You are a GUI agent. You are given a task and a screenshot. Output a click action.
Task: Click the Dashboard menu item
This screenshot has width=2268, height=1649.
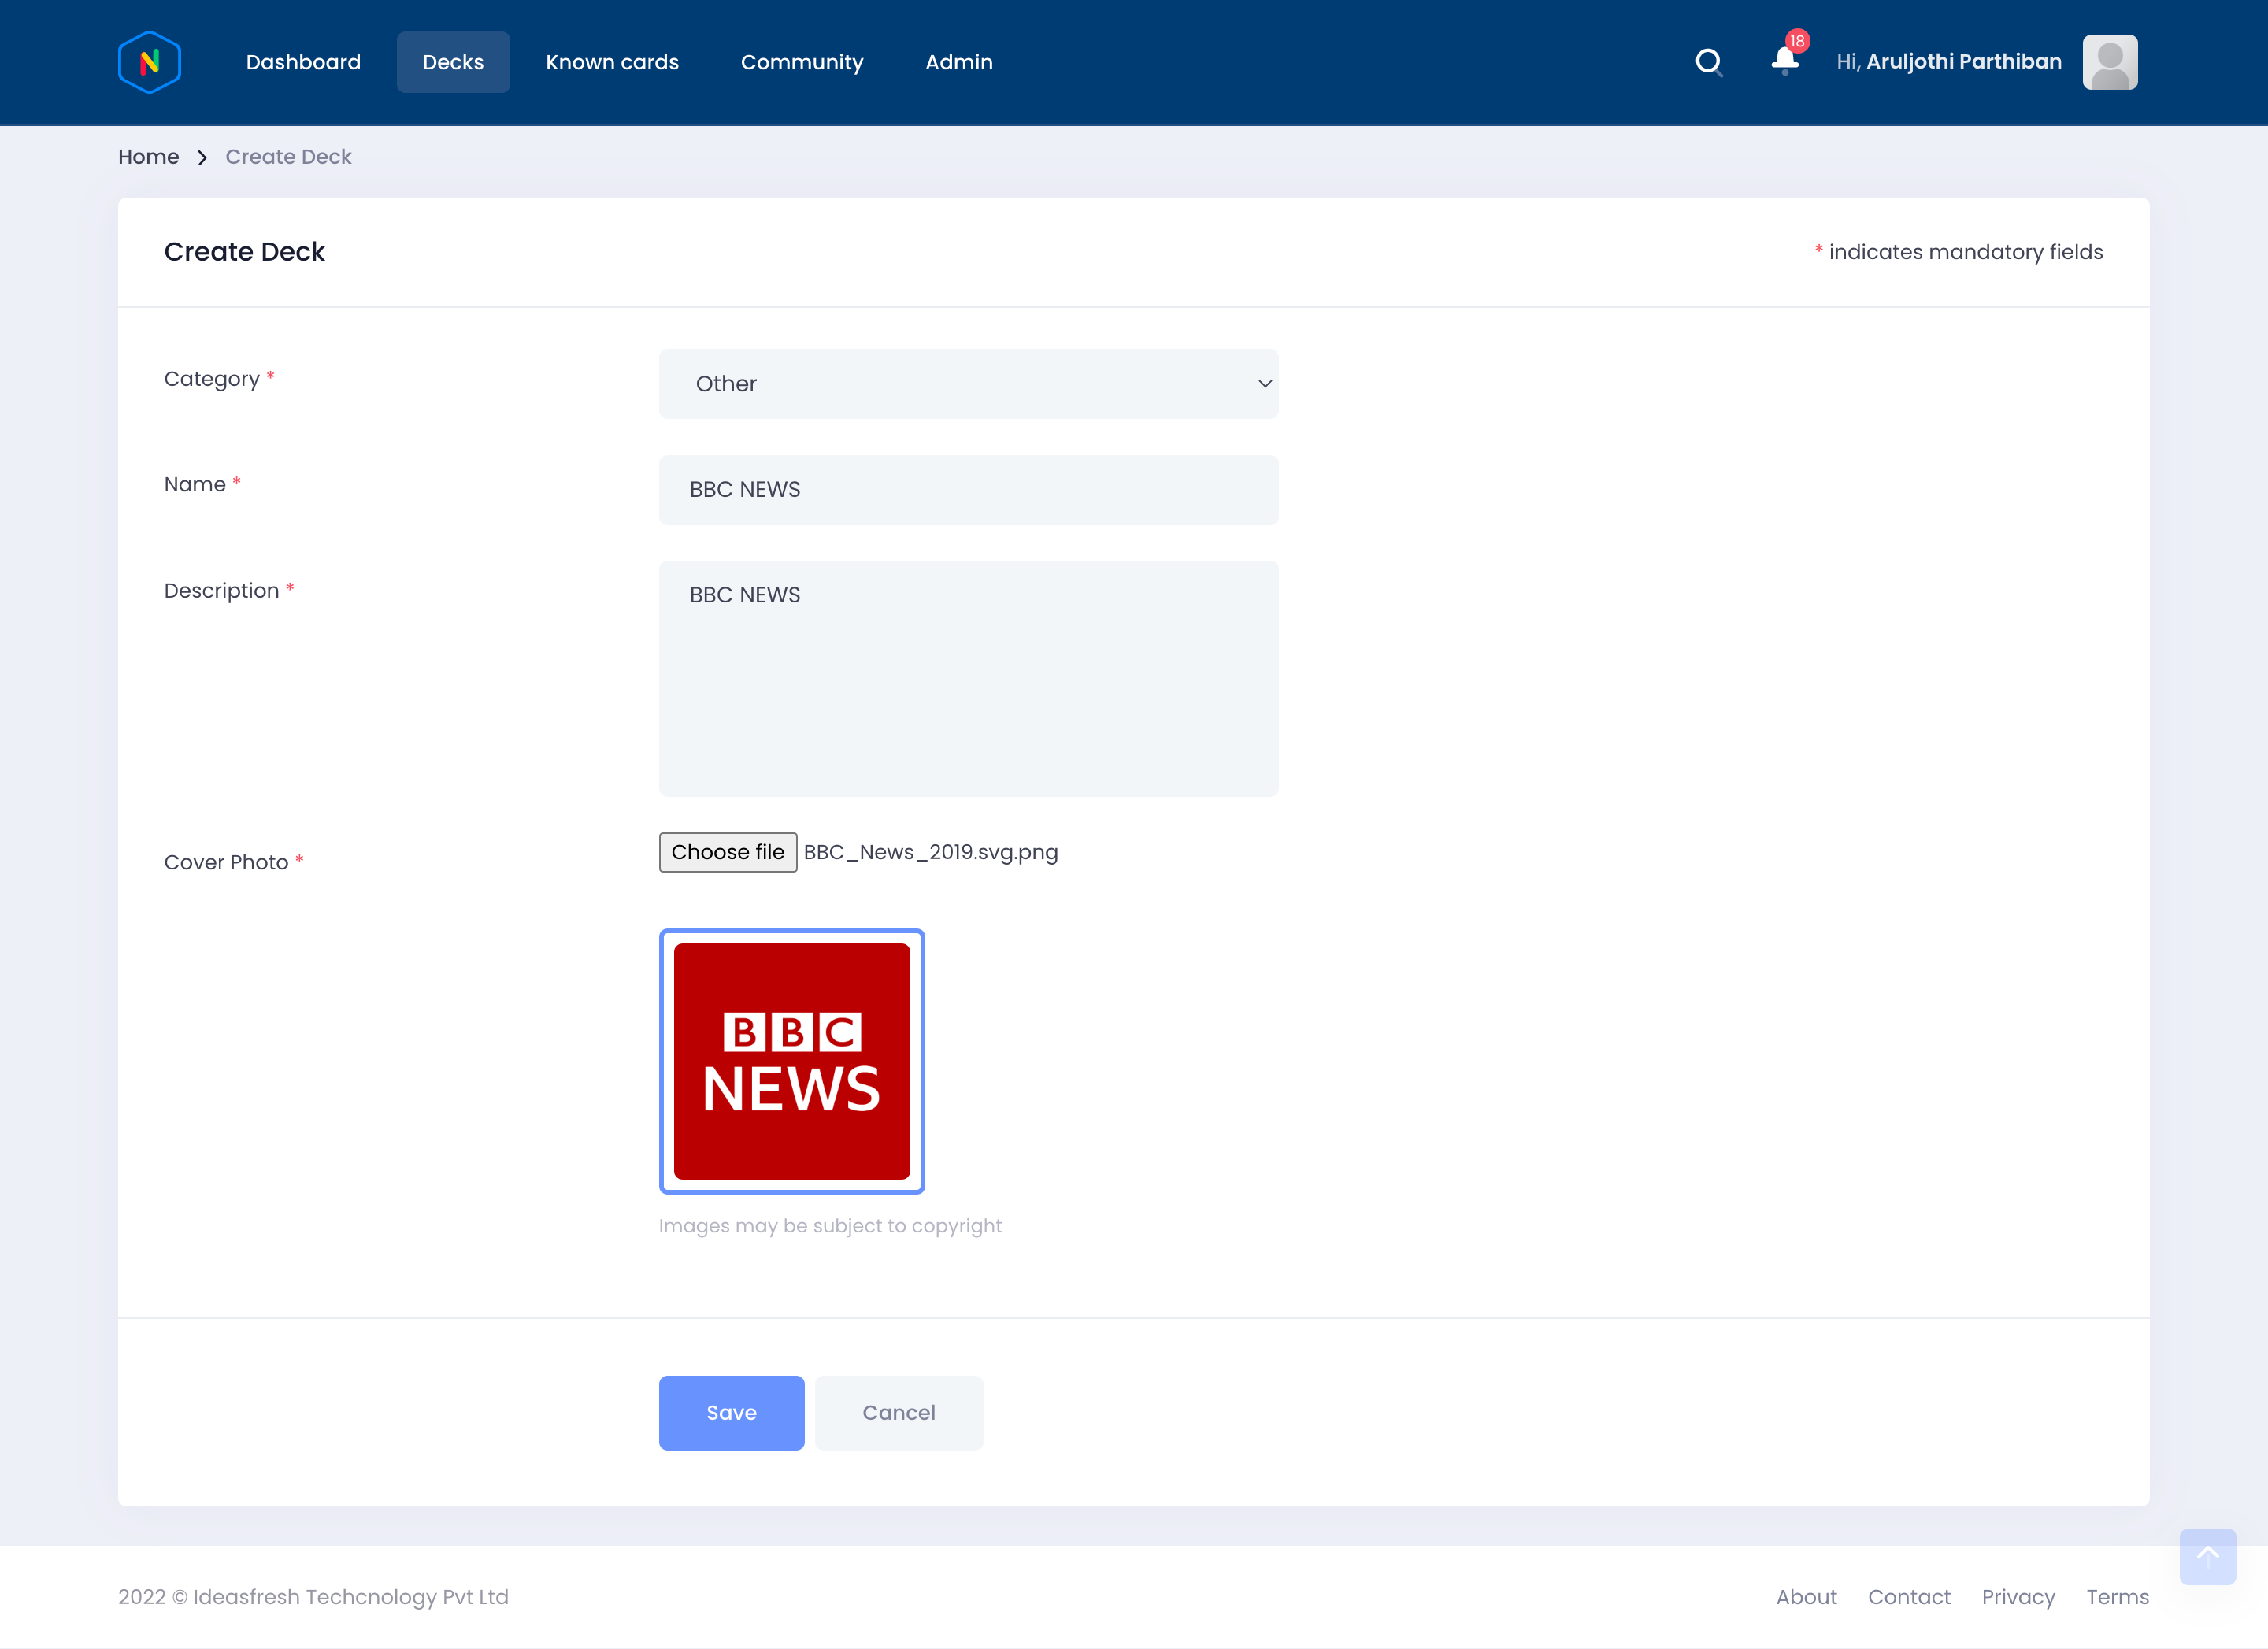[303, 61]
